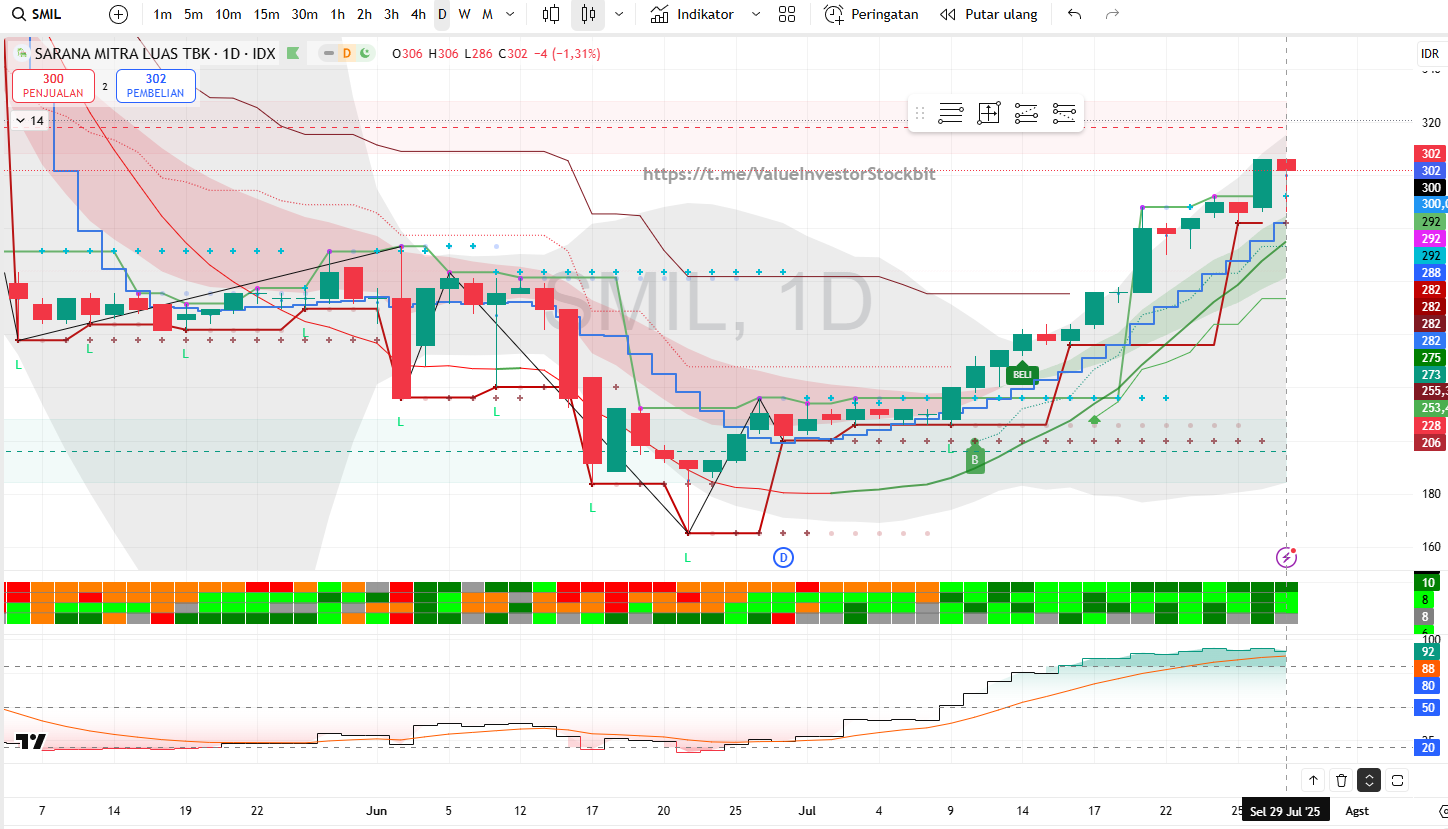Toggle the green moon market status icon

(365, 53)
